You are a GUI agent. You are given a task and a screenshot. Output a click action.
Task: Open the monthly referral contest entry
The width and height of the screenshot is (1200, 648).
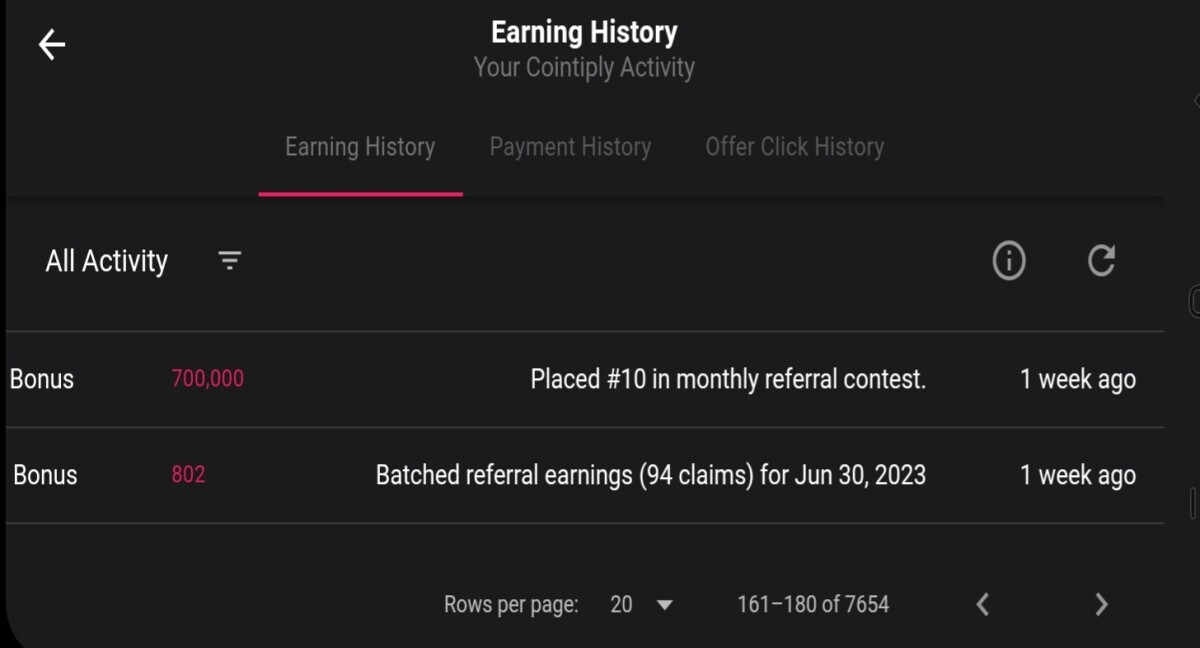tap(585, 379)
